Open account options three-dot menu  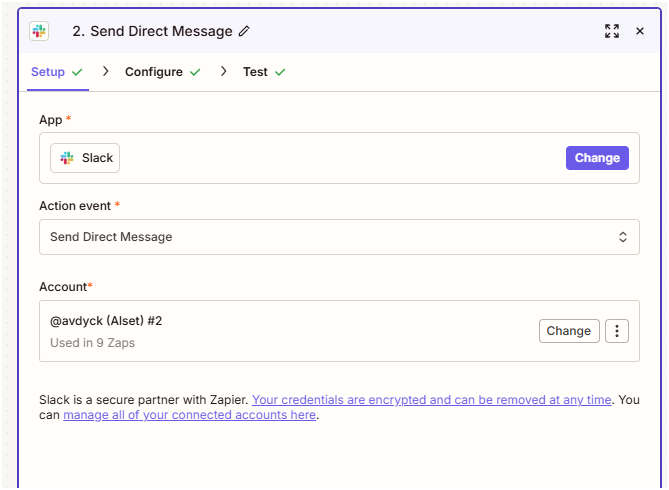click(617, 331)
